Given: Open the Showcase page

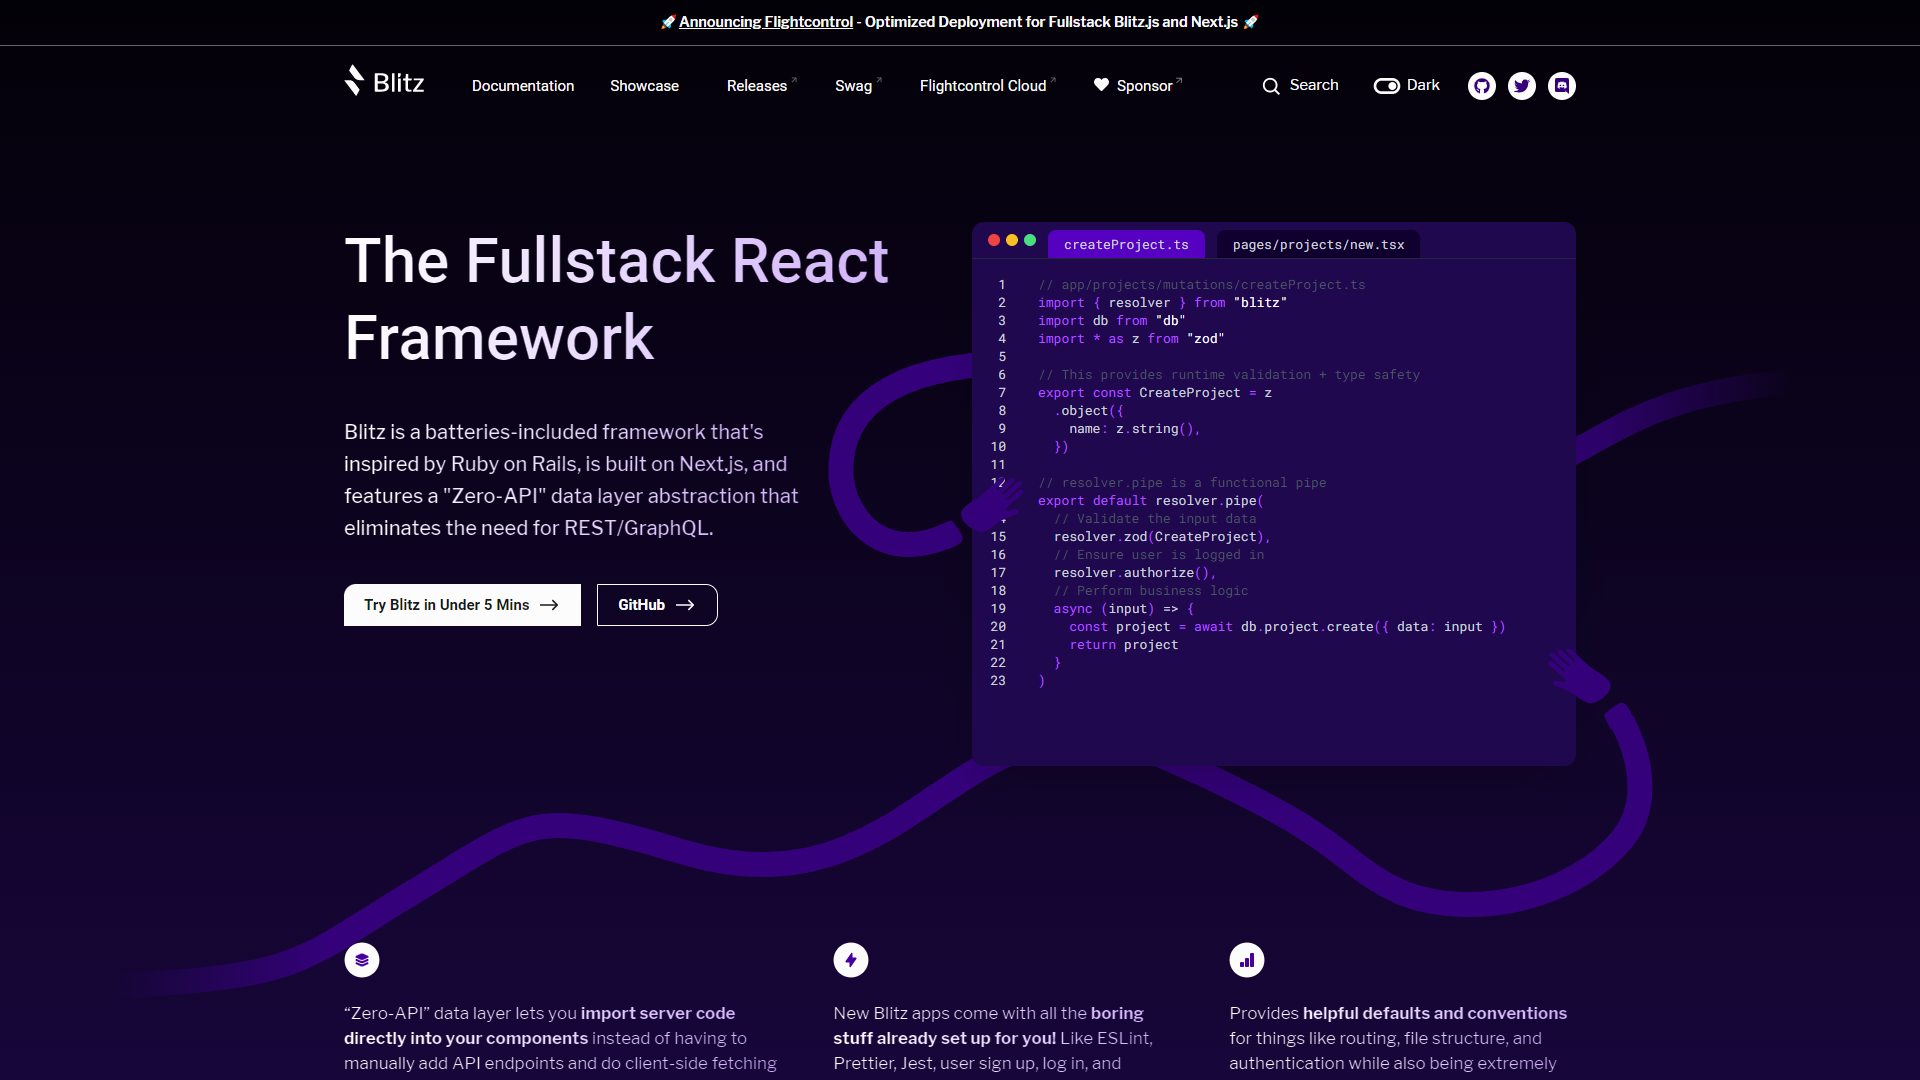Looking at the screenshot, I should (644, 86).
